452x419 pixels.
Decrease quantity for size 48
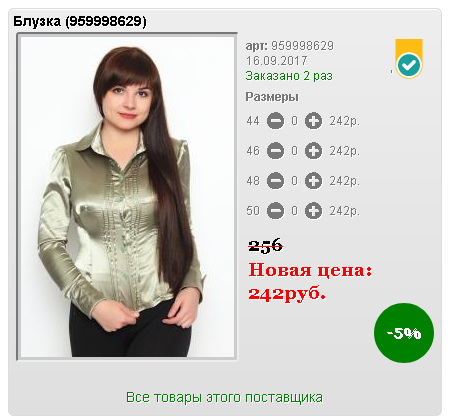[275, 181]
